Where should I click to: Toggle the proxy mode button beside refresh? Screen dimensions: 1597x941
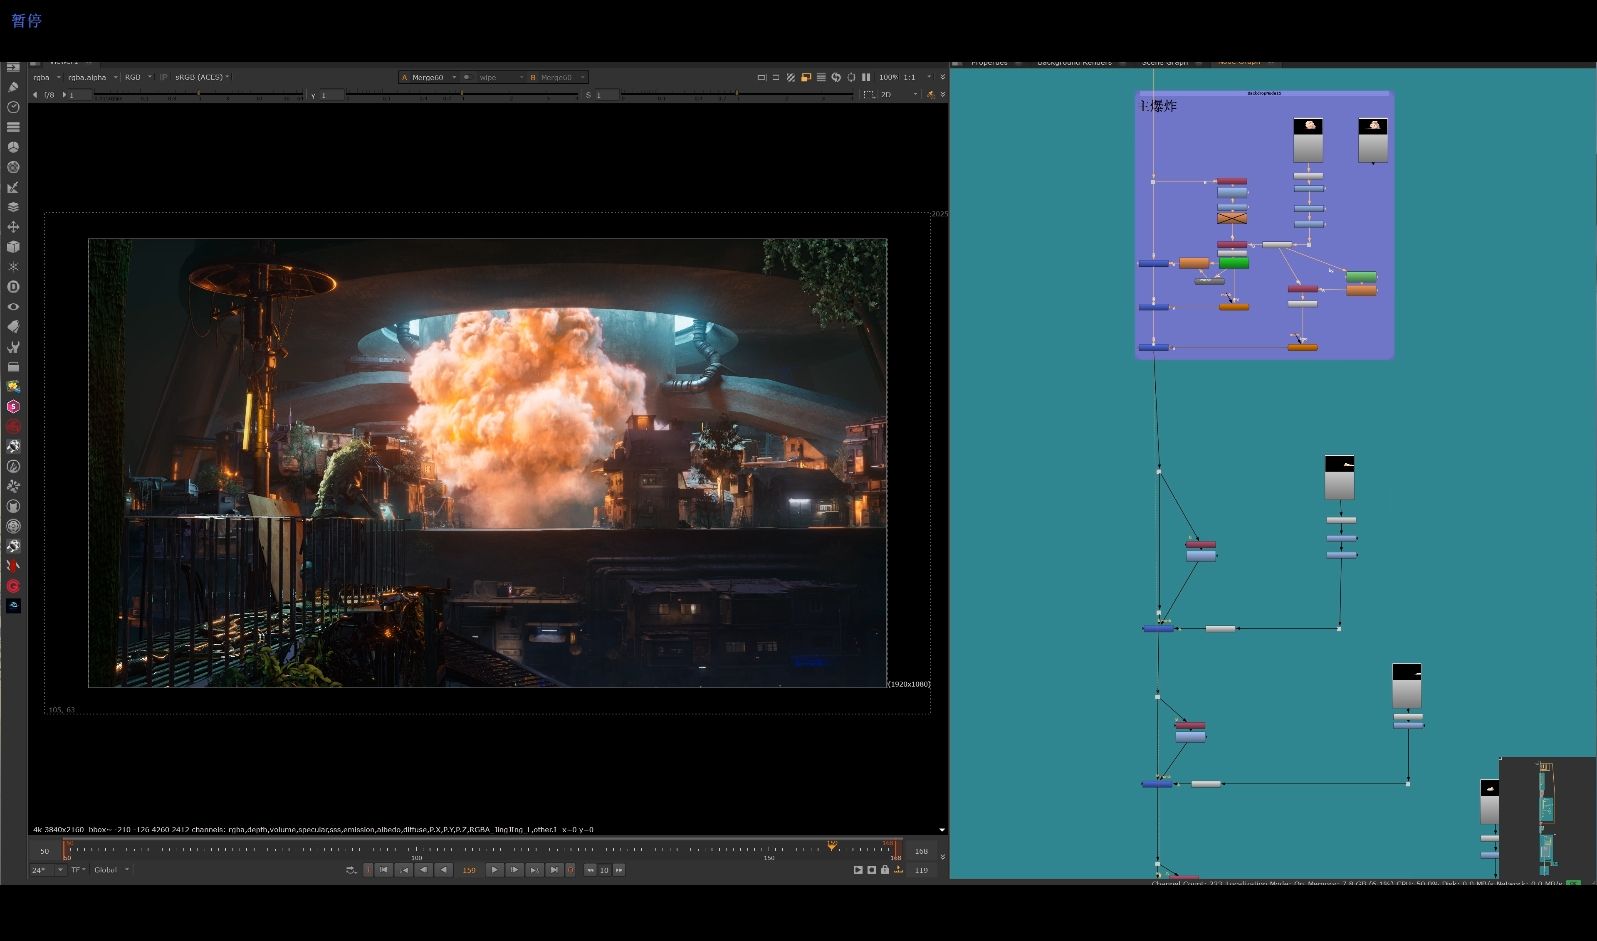[x=851, y=77]
